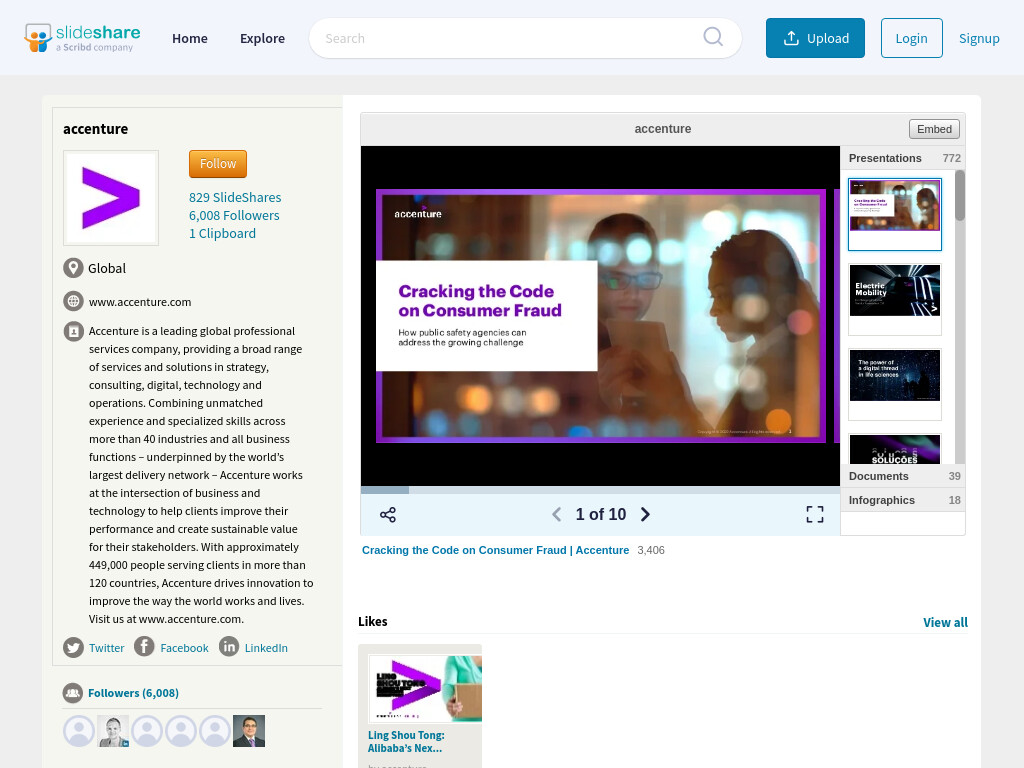The image size is (1024, 768).
Task: Click View all likes
Action: point(945,622)
